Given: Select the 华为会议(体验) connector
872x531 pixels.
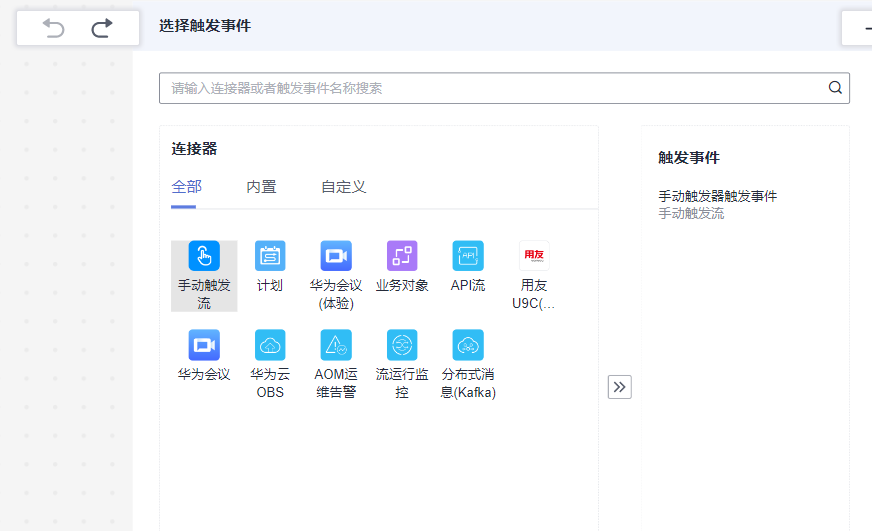Looking at the screenshot, I should click(x=336, y=256).
